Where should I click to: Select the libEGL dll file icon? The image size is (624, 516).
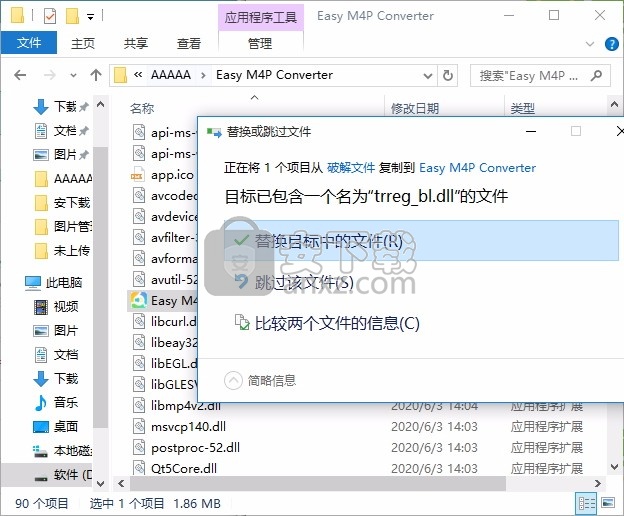pos(138,363)
